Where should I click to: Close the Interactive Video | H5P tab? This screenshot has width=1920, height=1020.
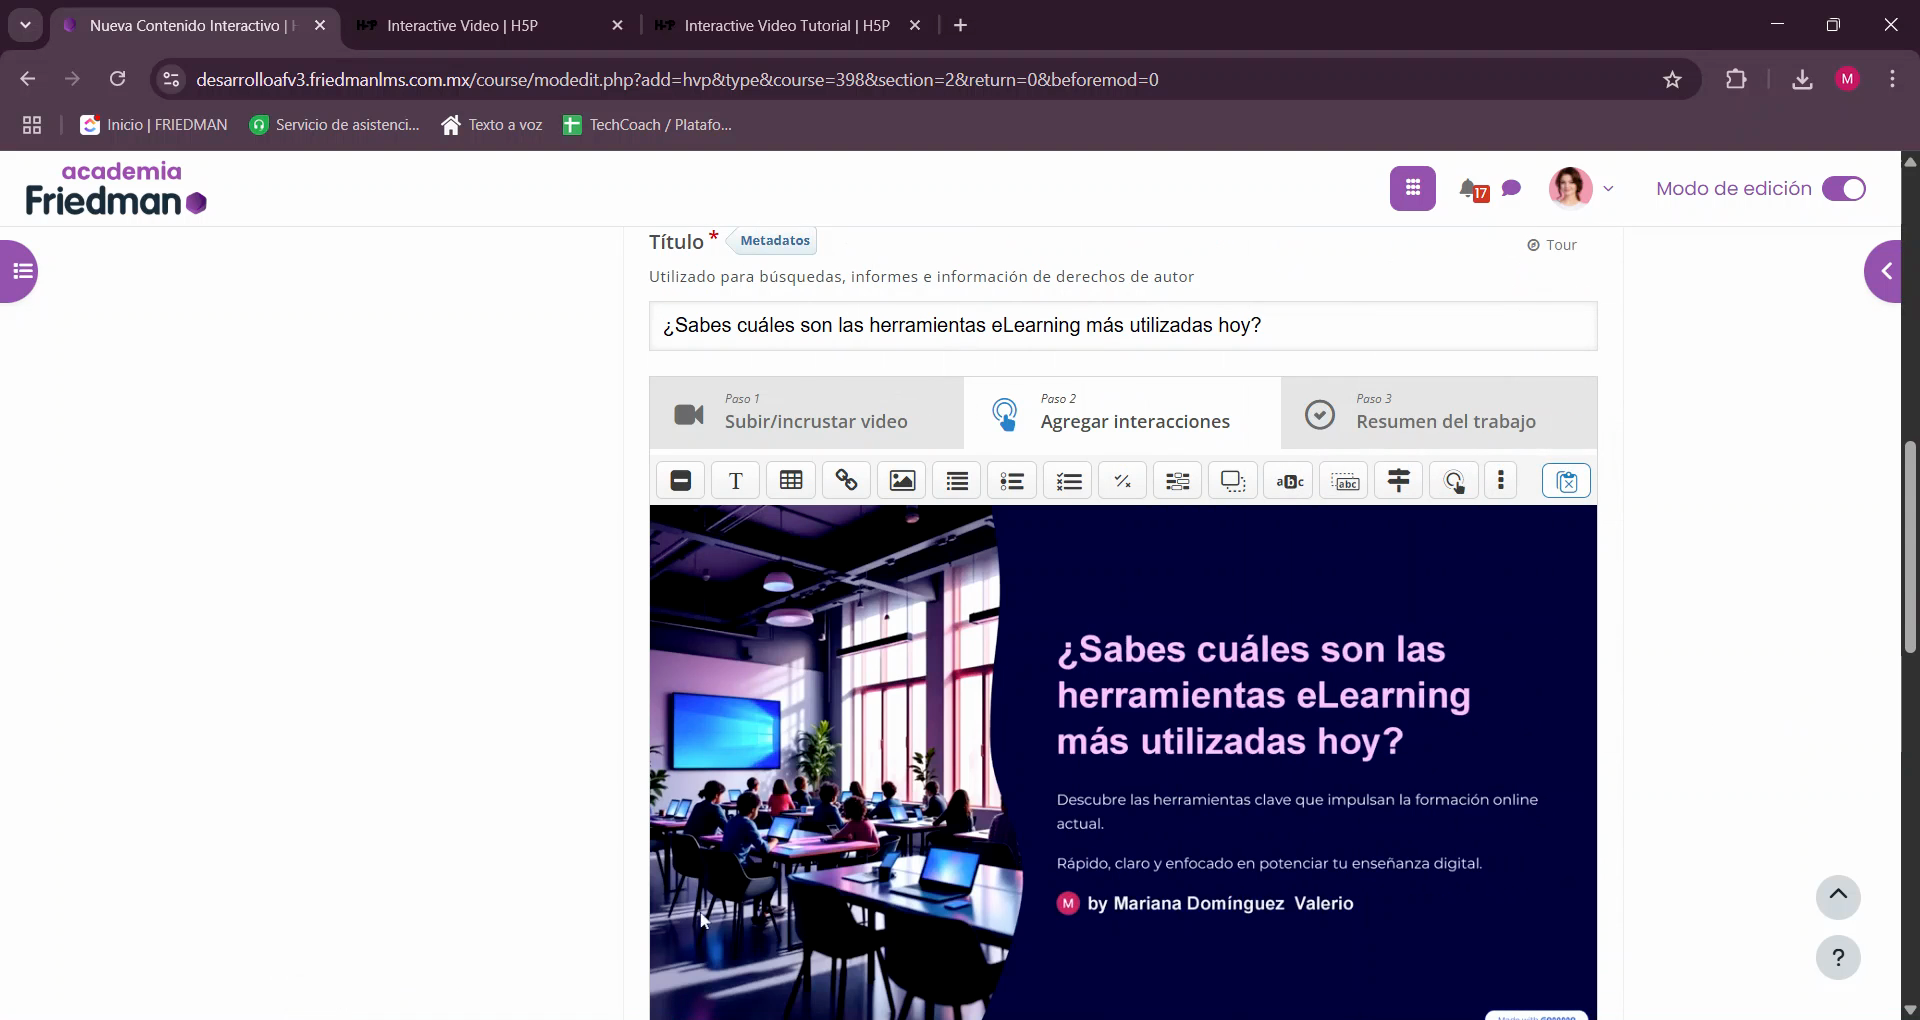coord(617,25)
